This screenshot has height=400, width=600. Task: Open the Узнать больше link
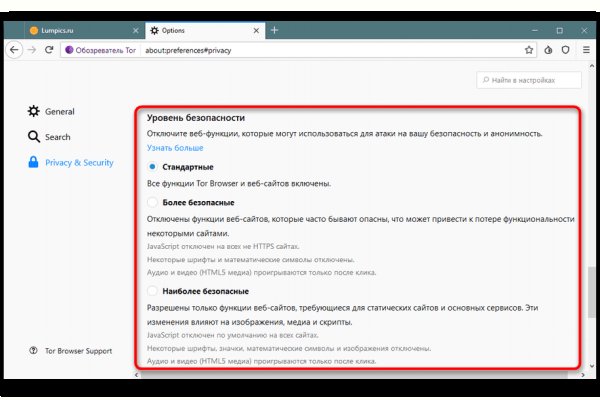click(175, 148)
